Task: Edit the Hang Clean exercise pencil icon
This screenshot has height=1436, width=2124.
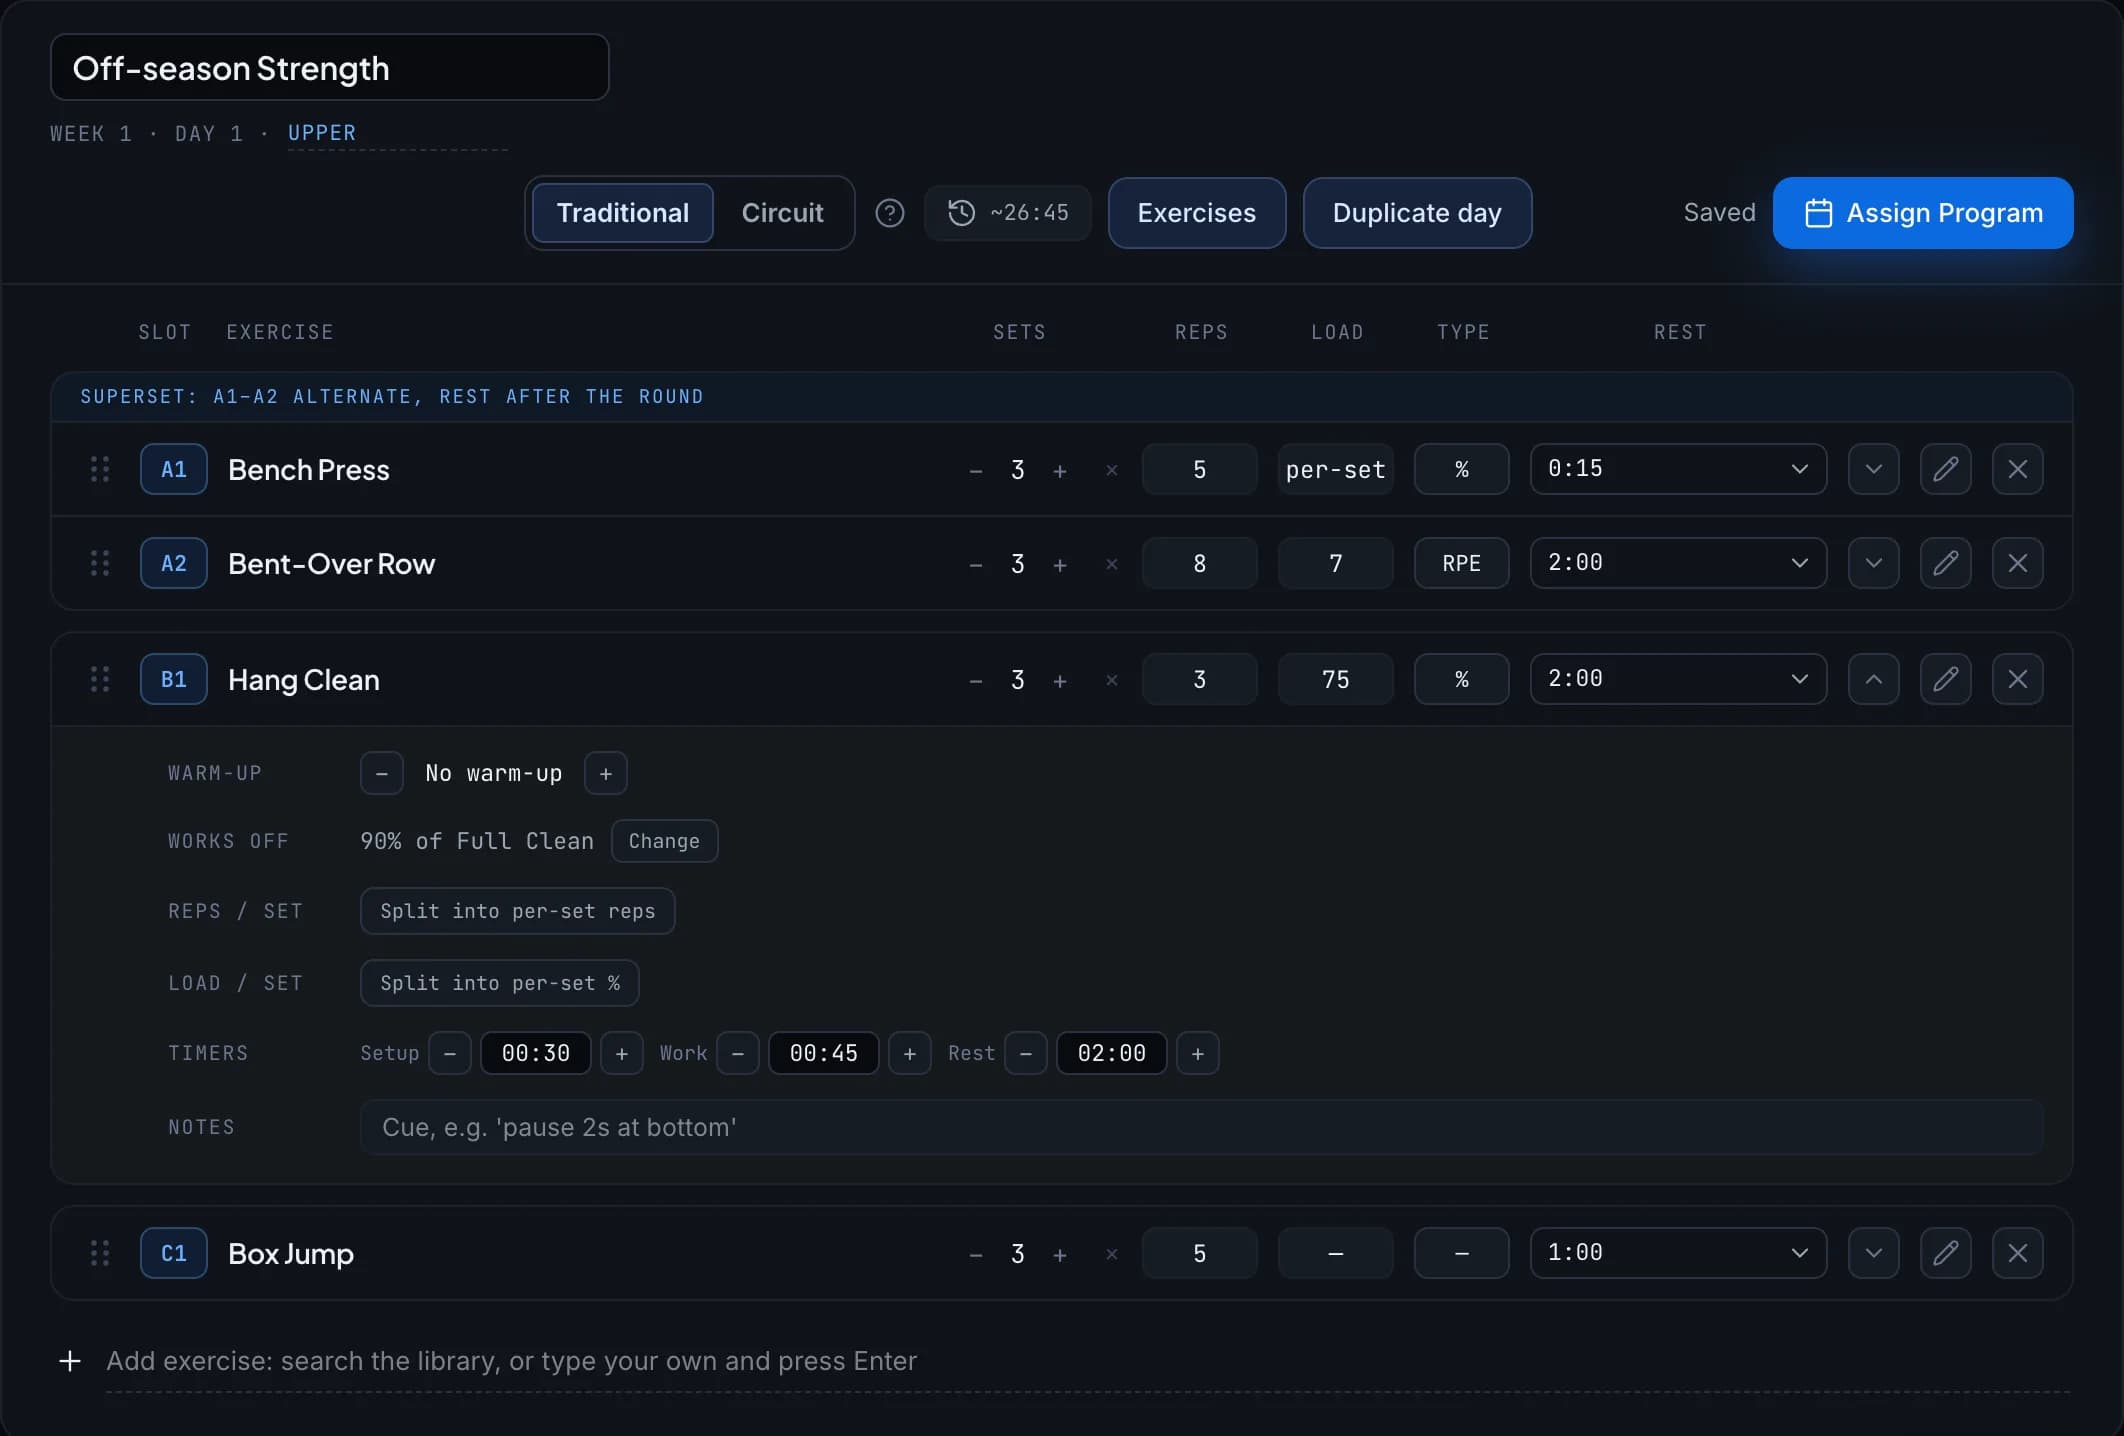Action: [x=1945, y=679]
